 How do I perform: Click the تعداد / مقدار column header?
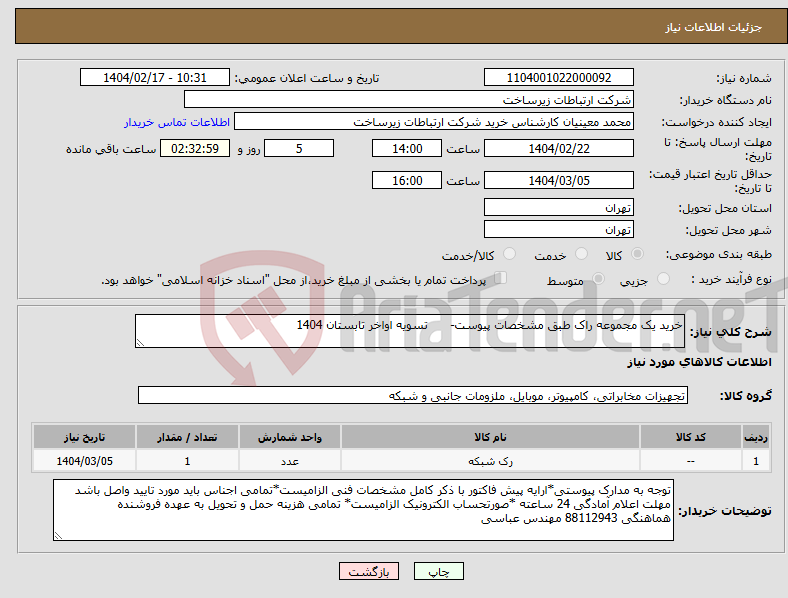187,437
